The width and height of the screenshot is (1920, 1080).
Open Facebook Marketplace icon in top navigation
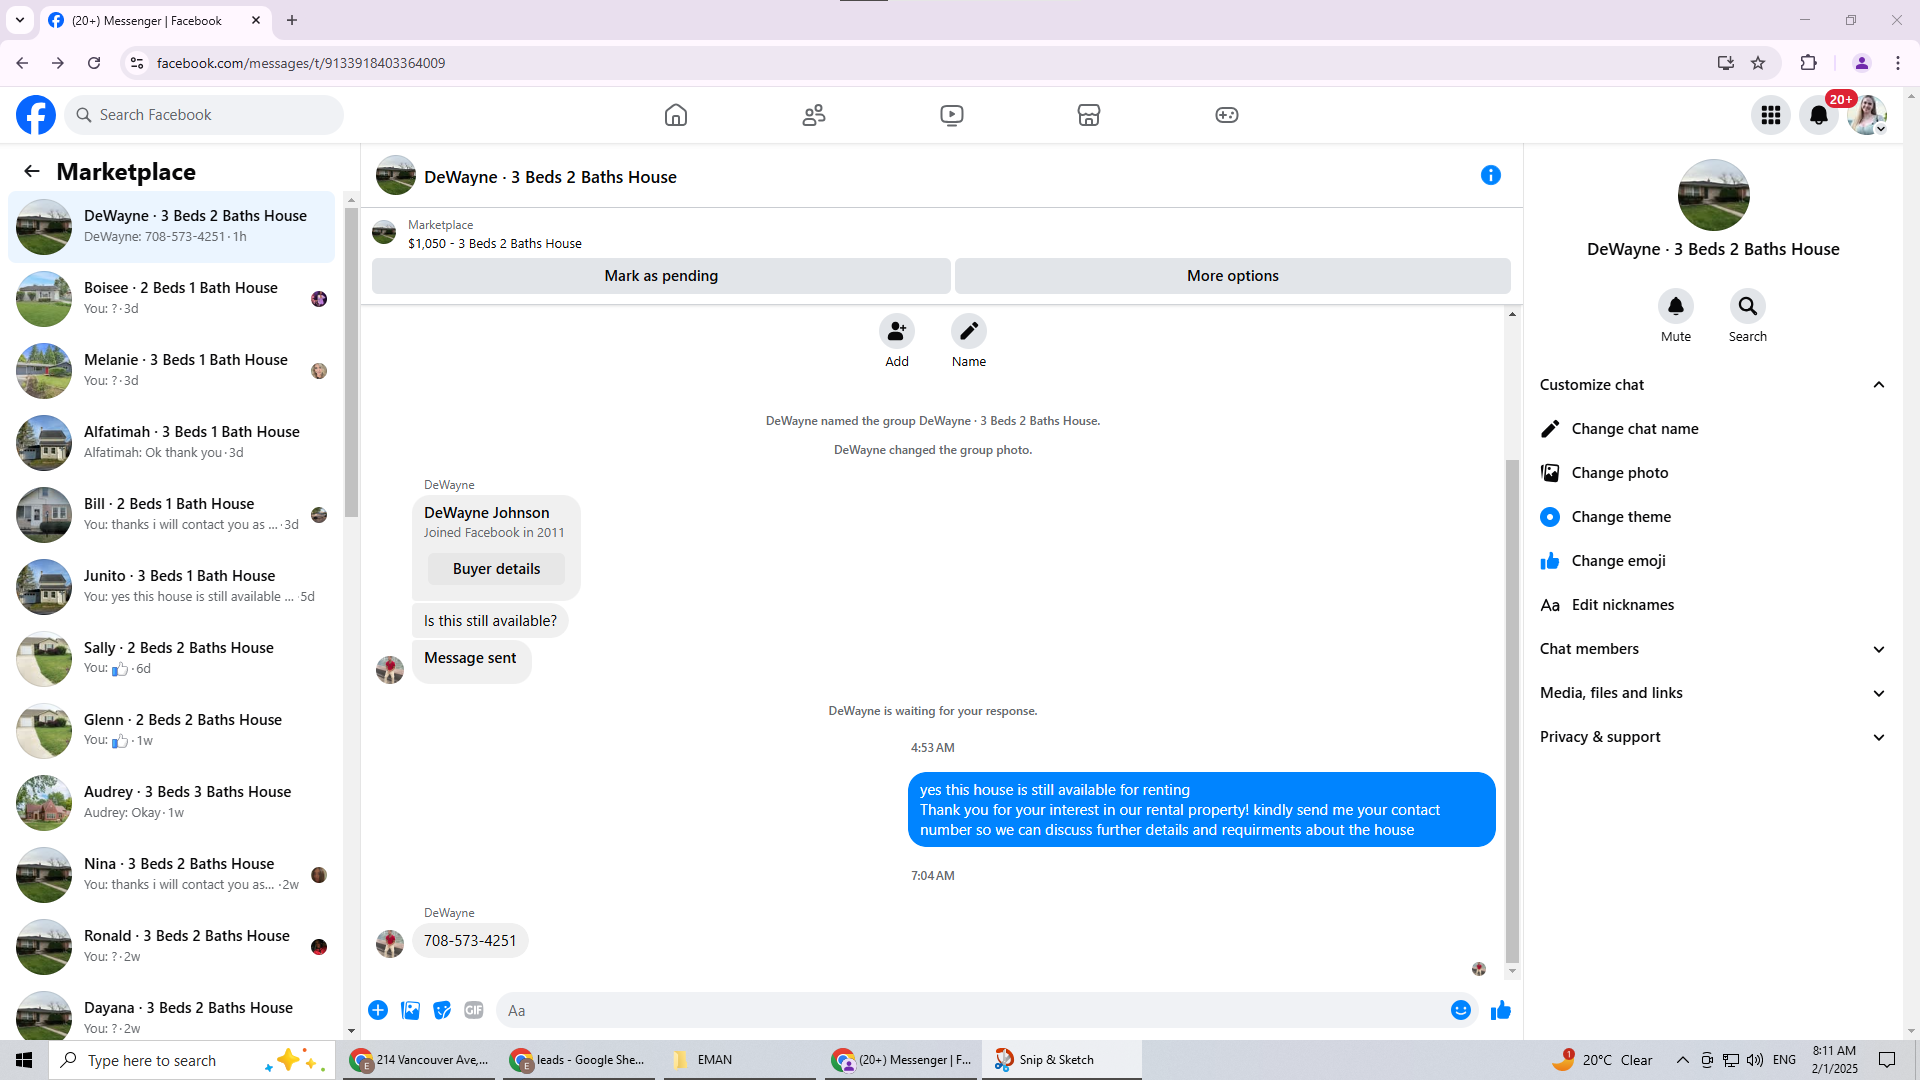(x=1088, y=115)
